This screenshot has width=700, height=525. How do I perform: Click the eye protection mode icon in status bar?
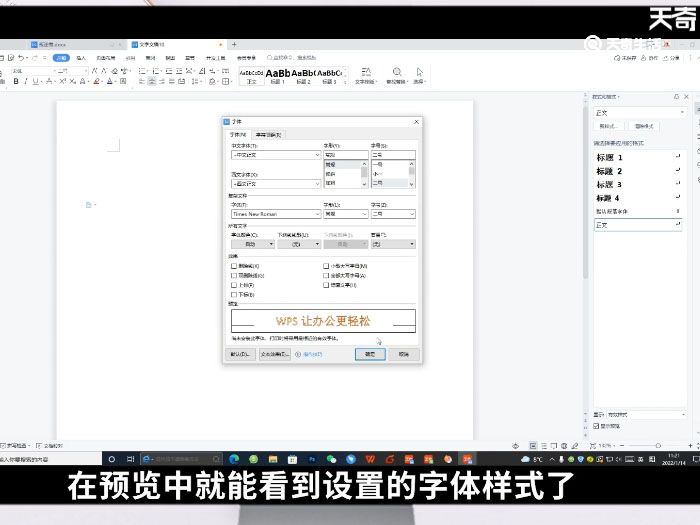(x=516, y=446)
